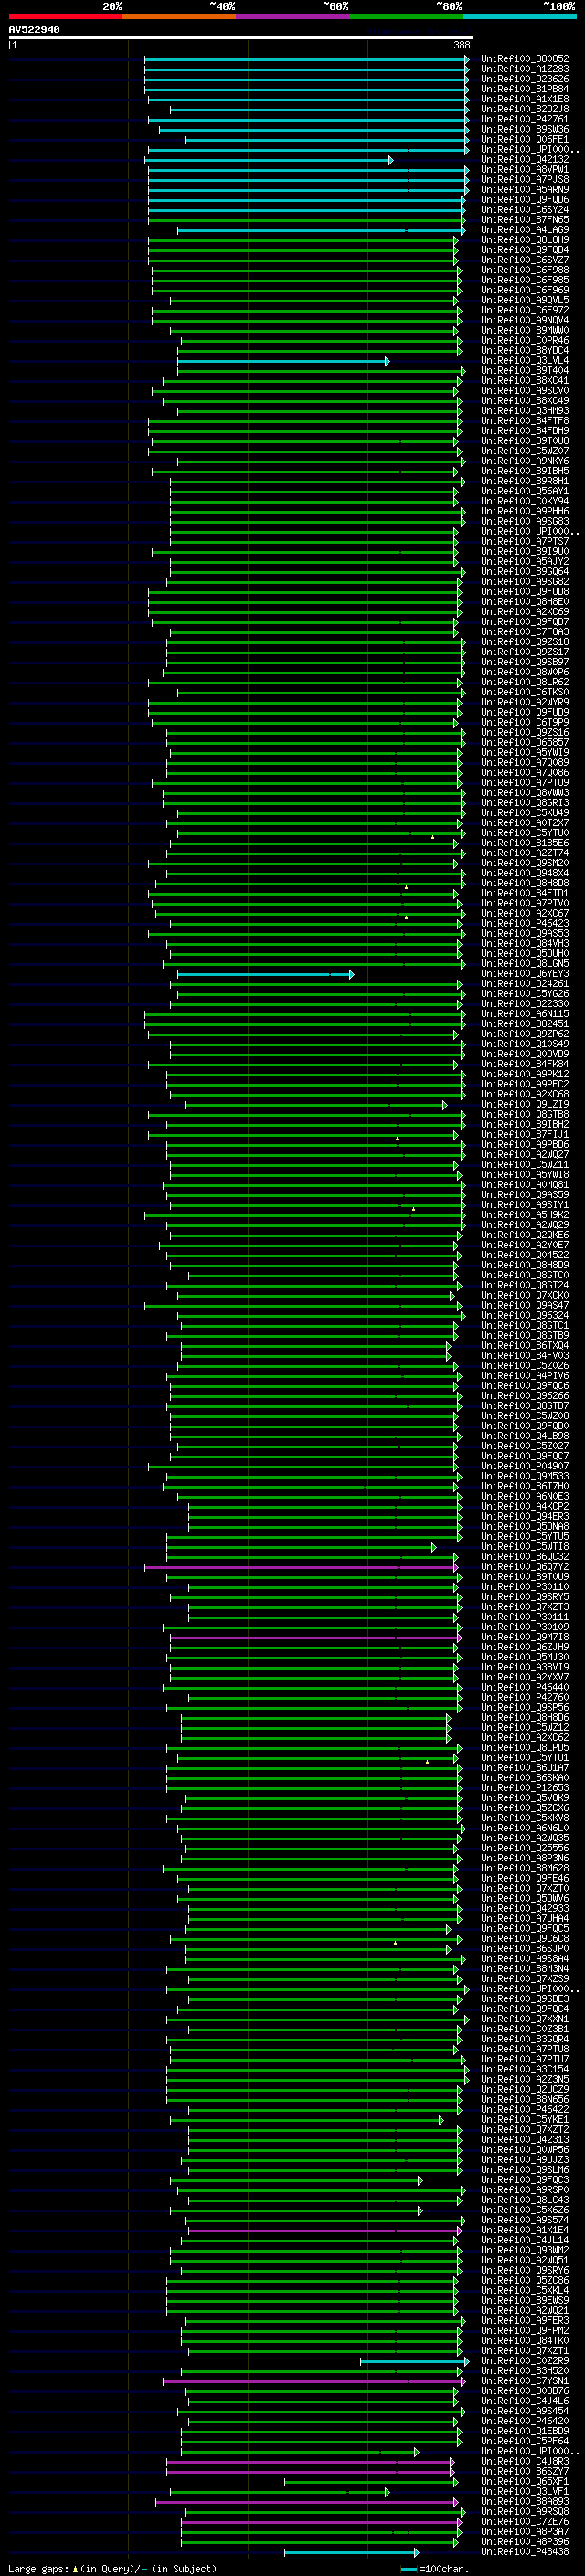Select label UniRef100_Q10S49
The width and height of the screenshot is (585, 2576).
(524, 1044)
